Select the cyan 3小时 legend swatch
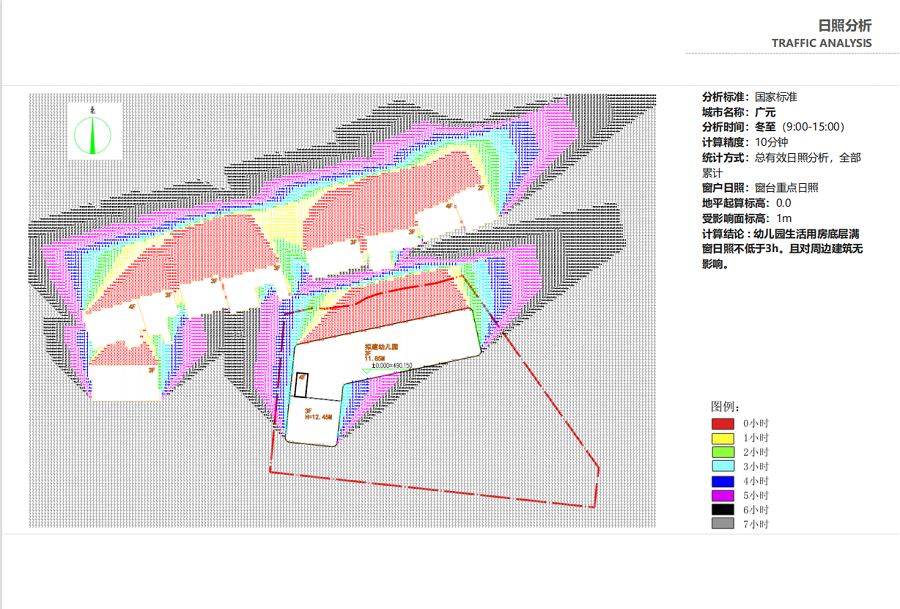This screenshot has width=900, height=609. 723,467
